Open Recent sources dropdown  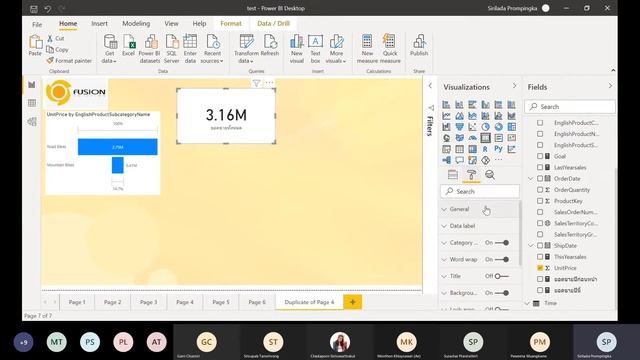212,49
